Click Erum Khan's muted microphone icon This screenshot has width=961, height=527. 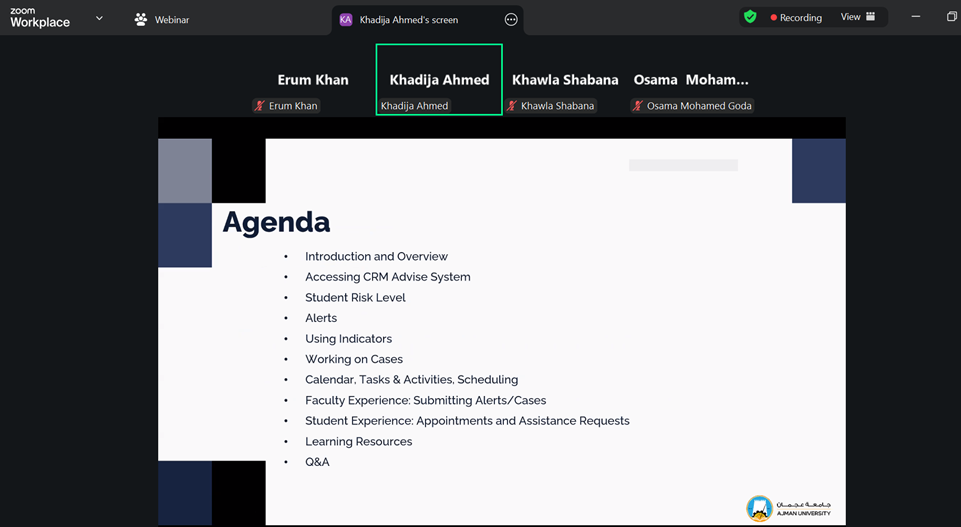point(260,106)
